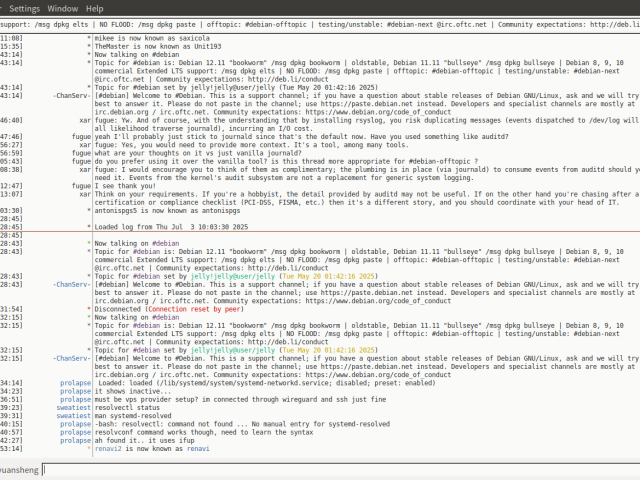Click the green jelly!jelly@user/jelly hostmask at 32:15
The width and height of the screenshot is (640, 480).
coord(233,350)
